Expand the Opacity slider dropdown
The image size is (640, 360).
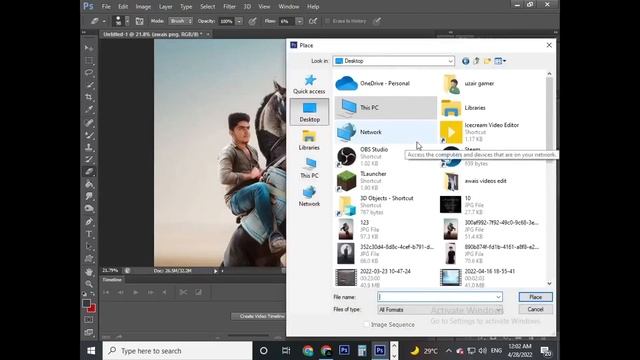pos(239,21)
